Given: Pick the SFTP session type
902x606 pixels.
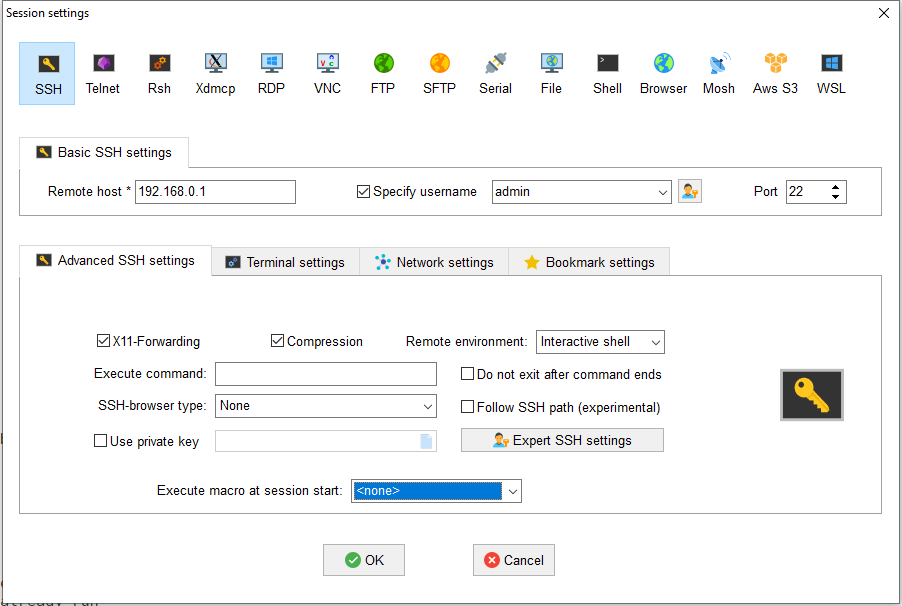Looking at the screenshot, I should (x=439, y=73).
